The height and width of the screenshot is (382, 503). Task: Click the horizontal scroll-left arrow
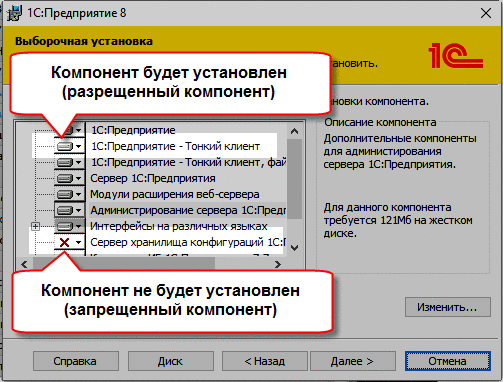pyautogui.click(x=24, y=264)
